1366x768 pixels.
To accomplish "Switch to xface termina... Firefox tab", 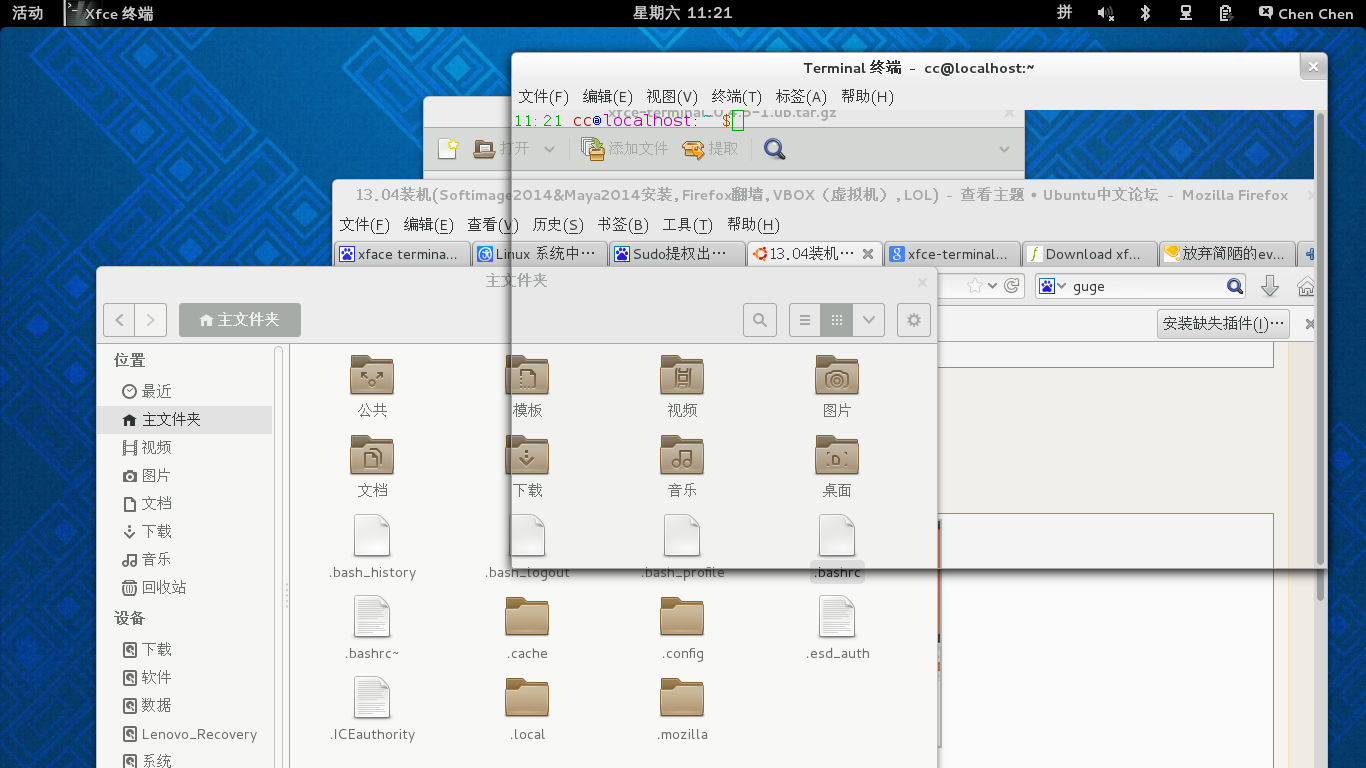I will click(401, 254).
